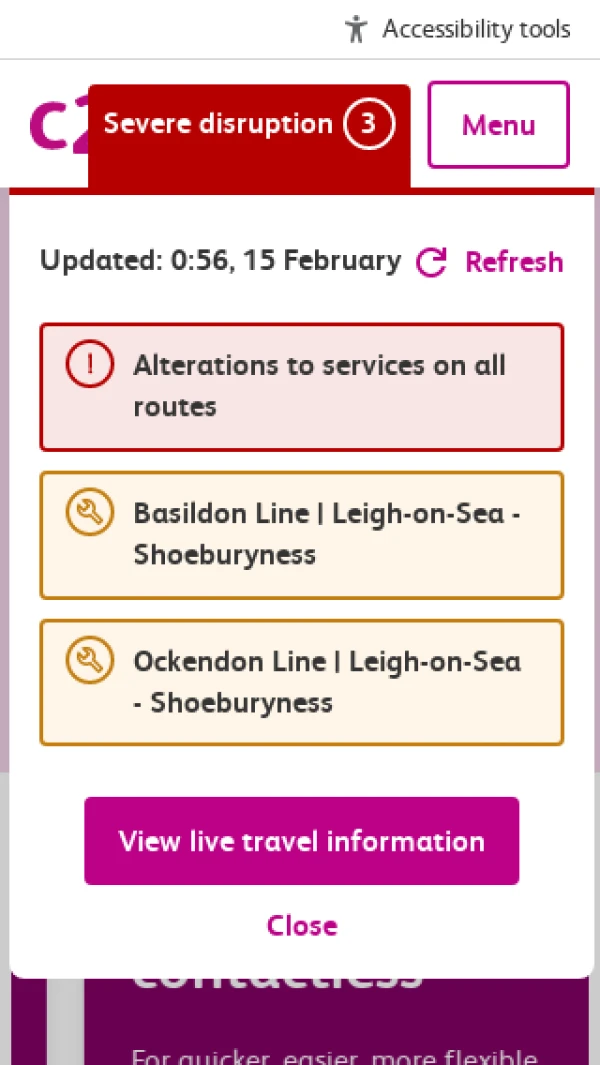Open the Accessibility tools link
Screen dimensions: 600x1065
(476, 29)
